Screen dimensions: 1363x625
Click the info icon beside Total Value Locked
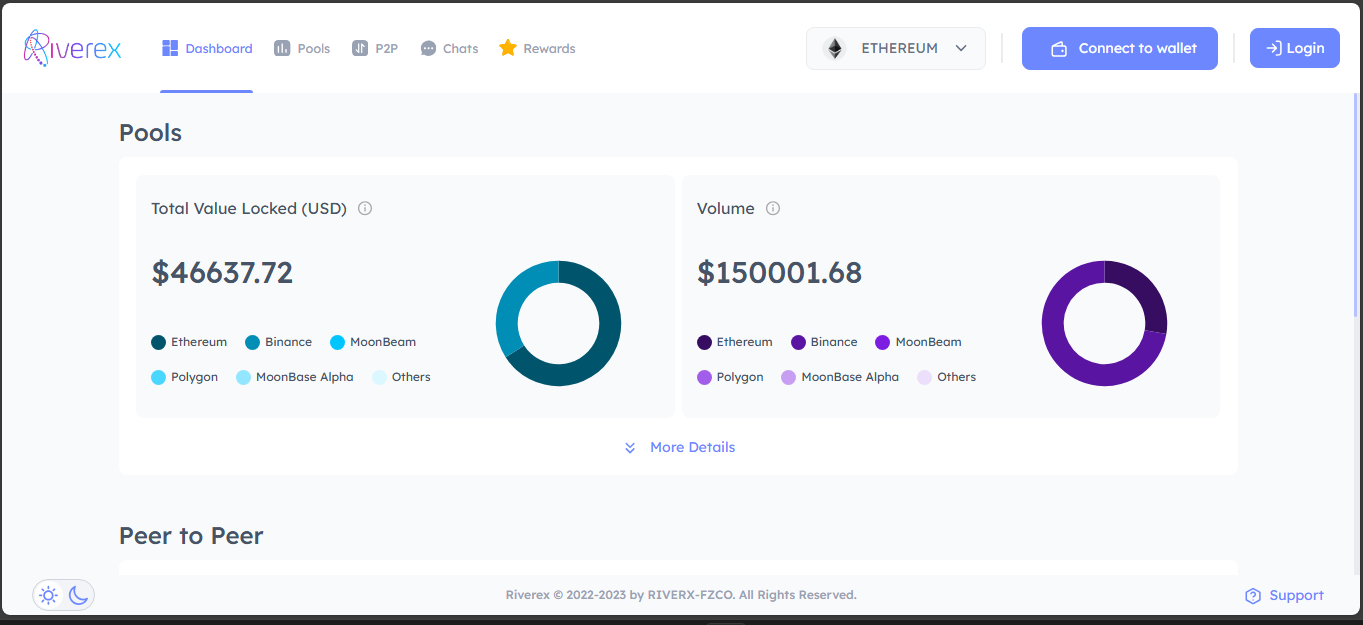365,209
